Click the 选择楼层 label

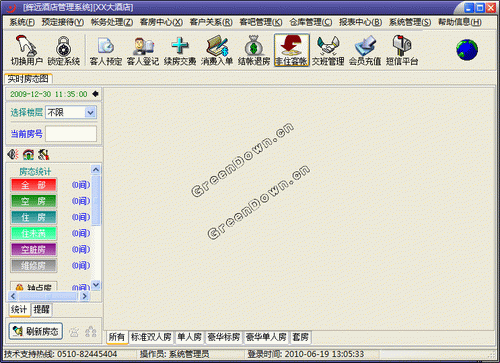click(x=27, y=112)
